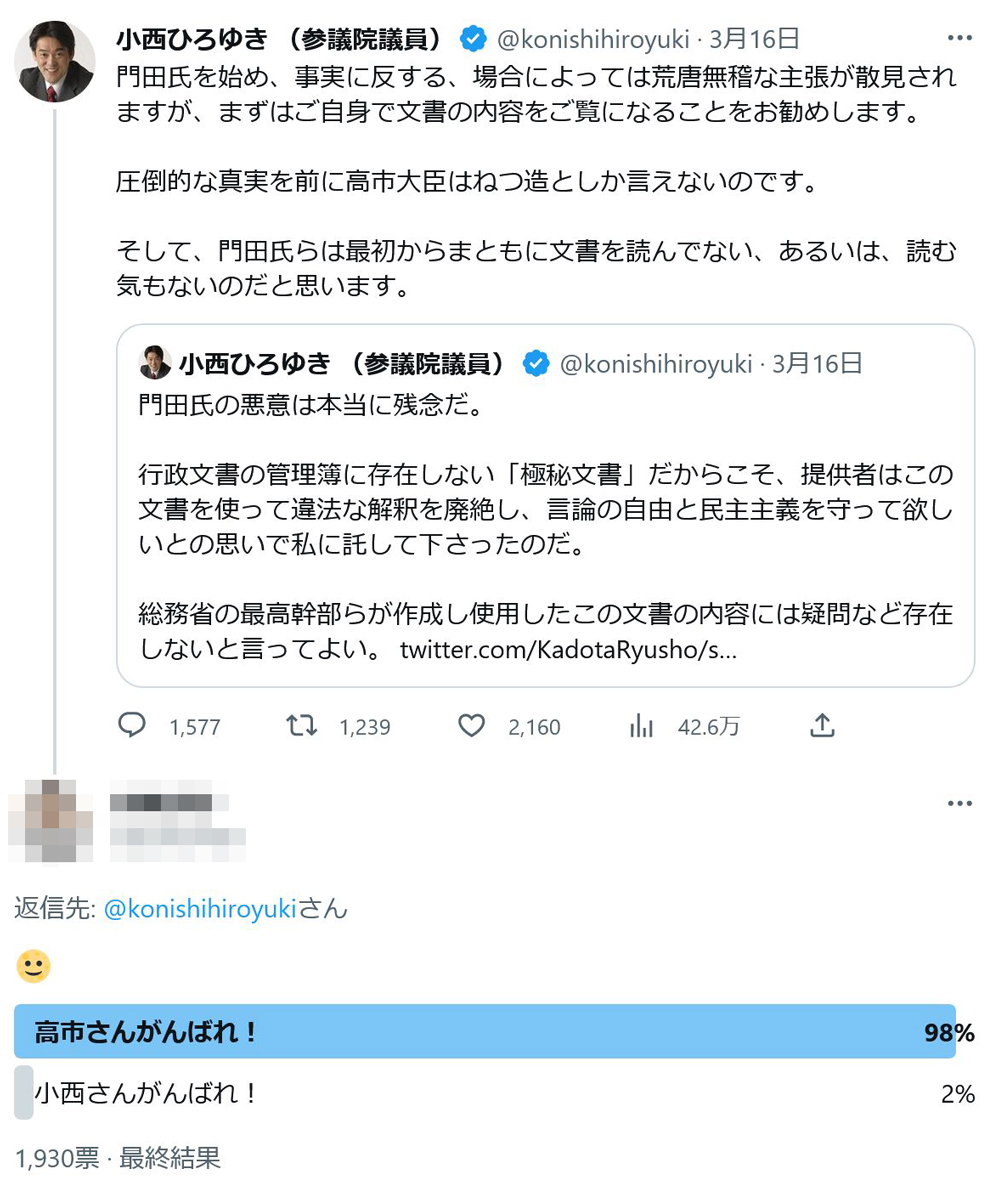Click verified badge in quoted tweet
This screenshot has width=993, height=1200.
point(536,364)
